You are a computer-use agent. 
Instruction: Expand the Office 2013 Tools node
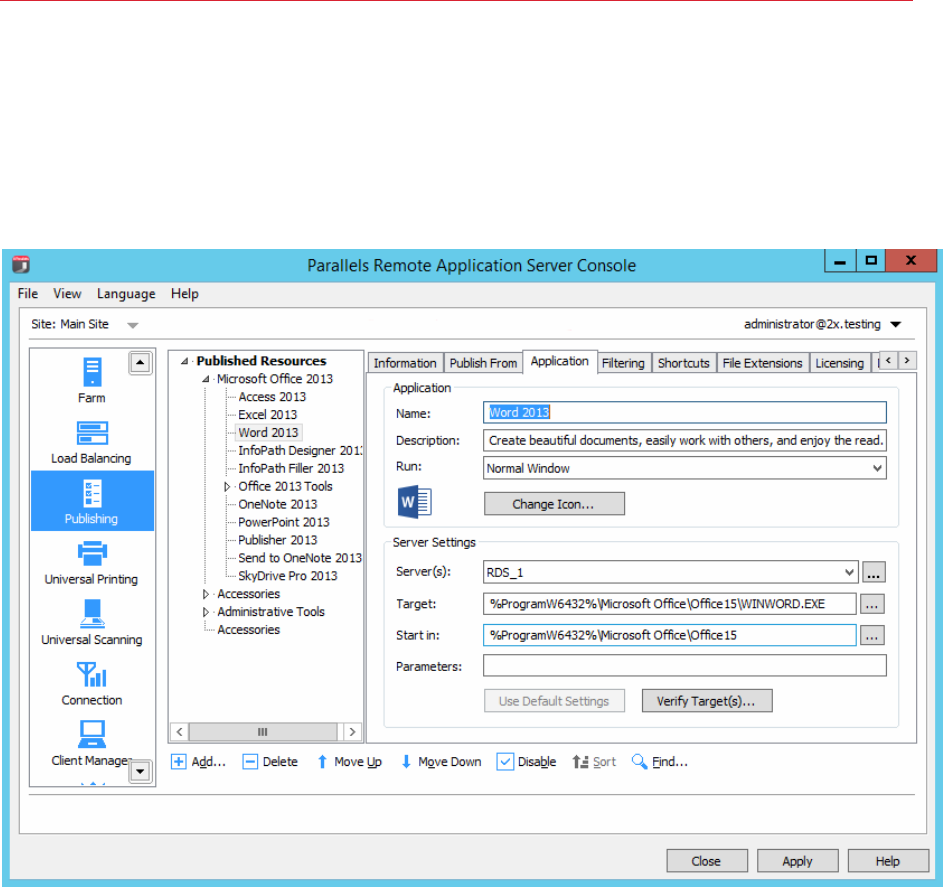tap(227, 486)
